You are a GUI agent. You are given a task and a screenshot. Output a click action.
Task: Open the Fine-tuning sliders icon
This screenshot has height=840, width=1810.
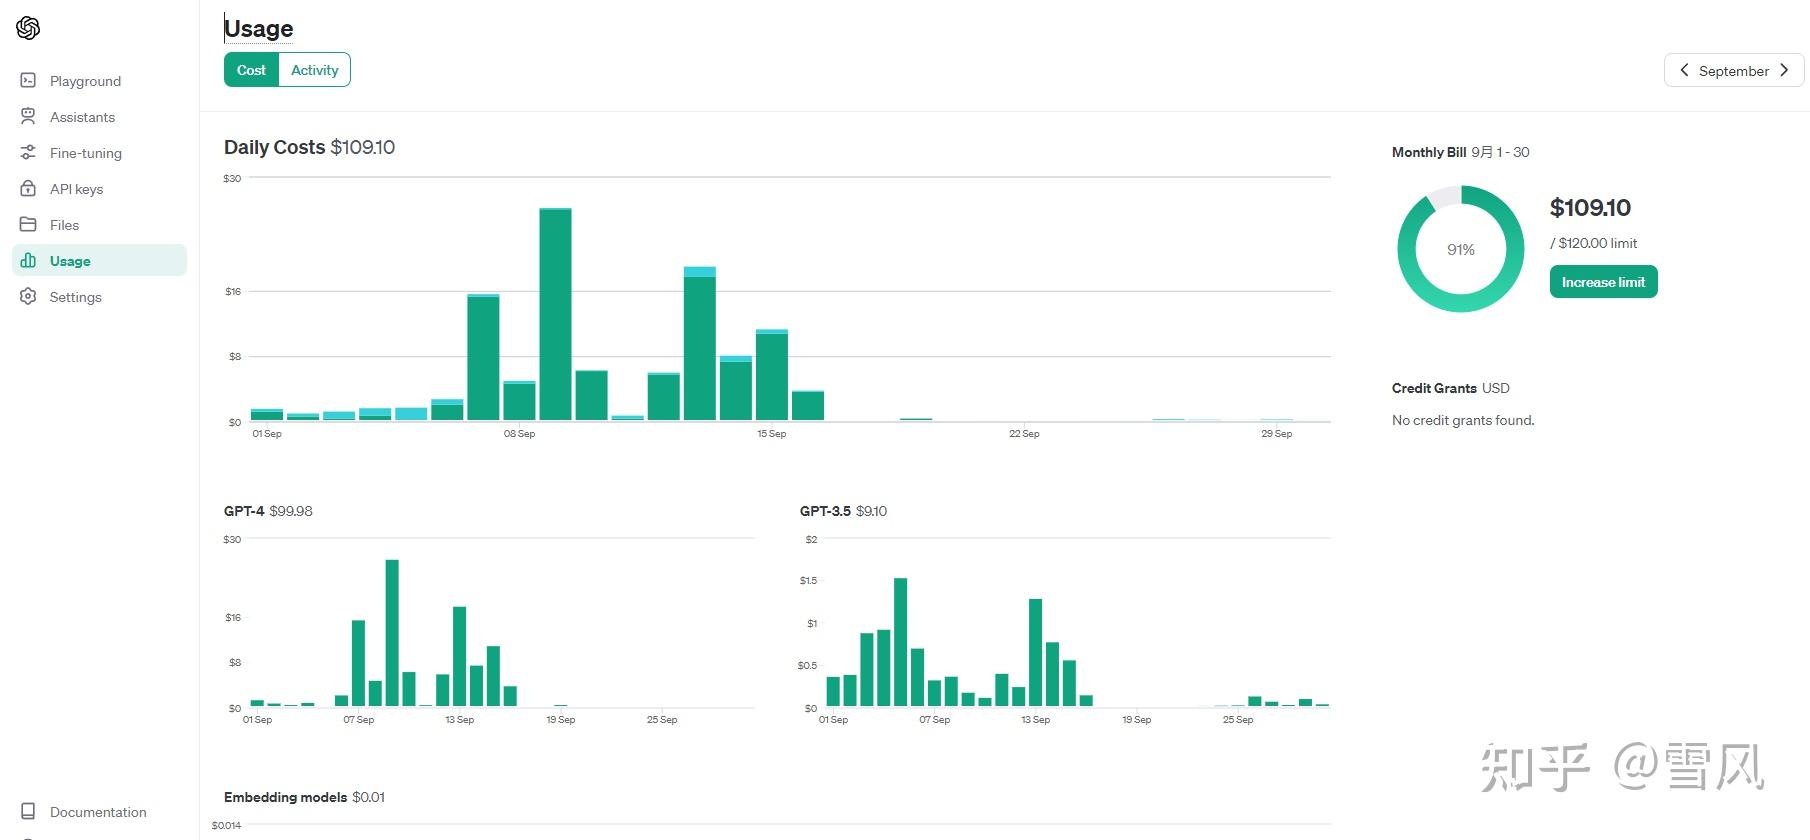click(x=28, y=152)
